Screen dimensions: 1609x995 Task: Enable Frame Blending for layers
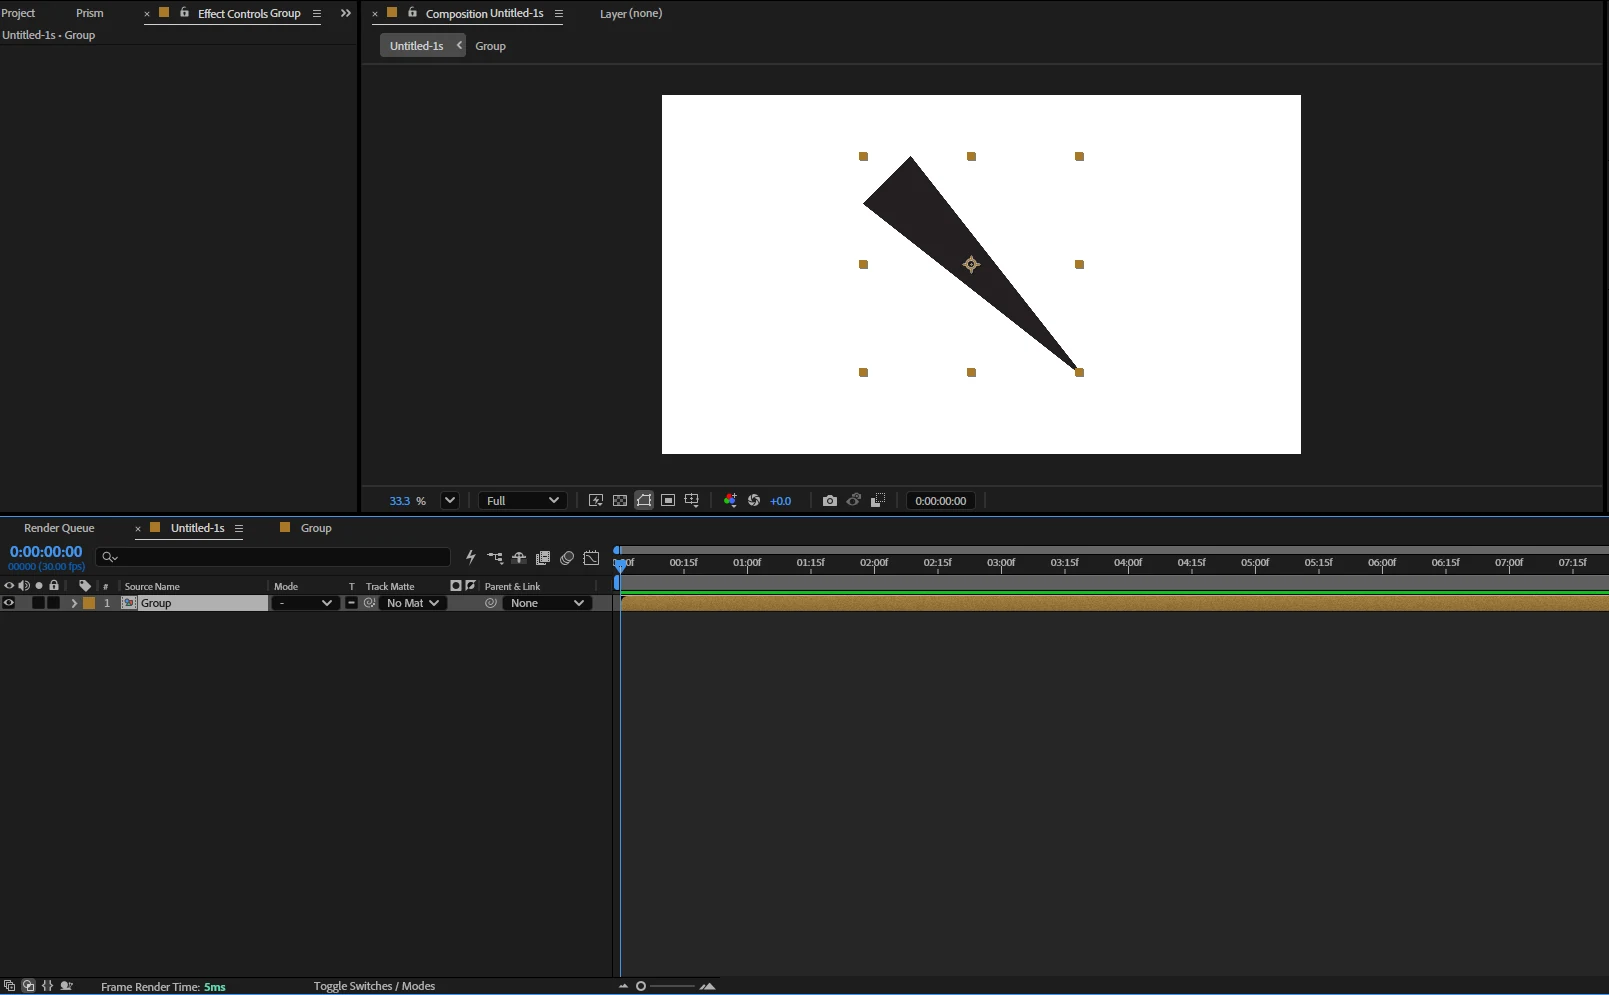tap(543, 558)
